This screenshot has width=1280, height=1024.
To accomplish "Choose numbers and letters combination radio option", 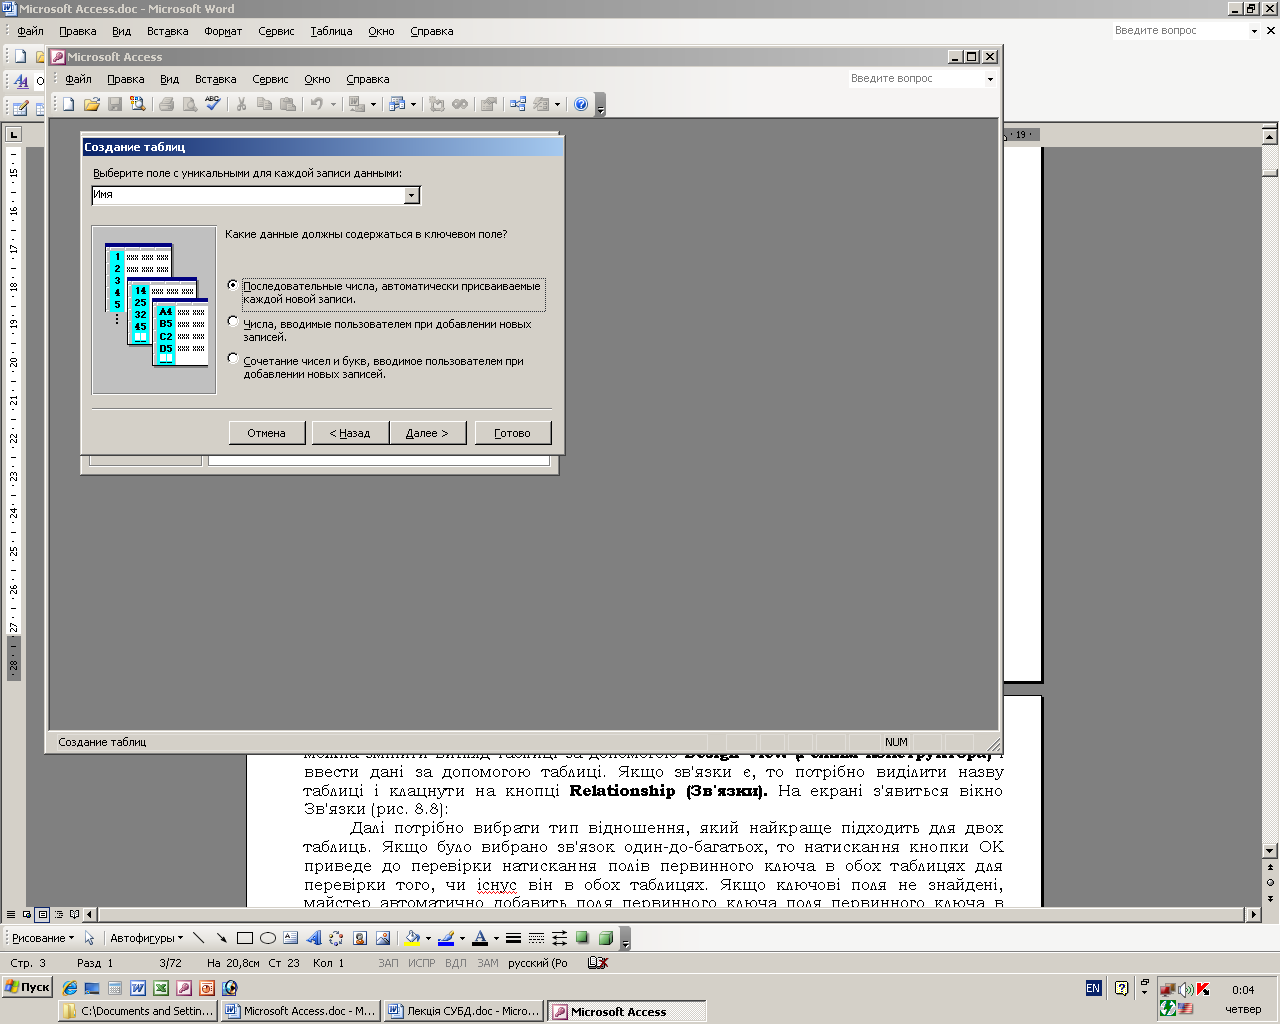I will [x=233, y=358].
